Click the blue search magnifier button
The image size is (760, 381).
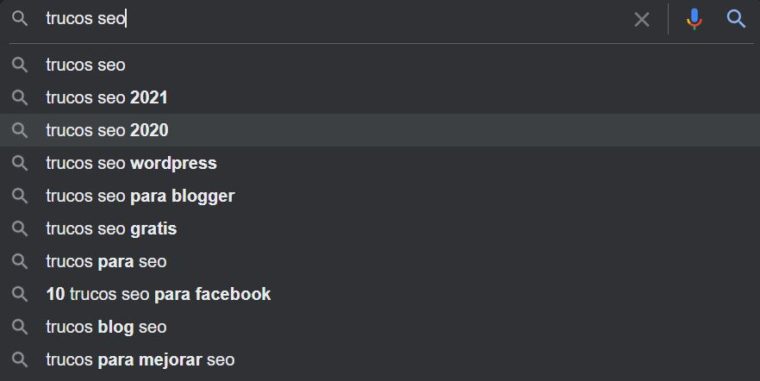pyautogui.click(x=736, y=19)
